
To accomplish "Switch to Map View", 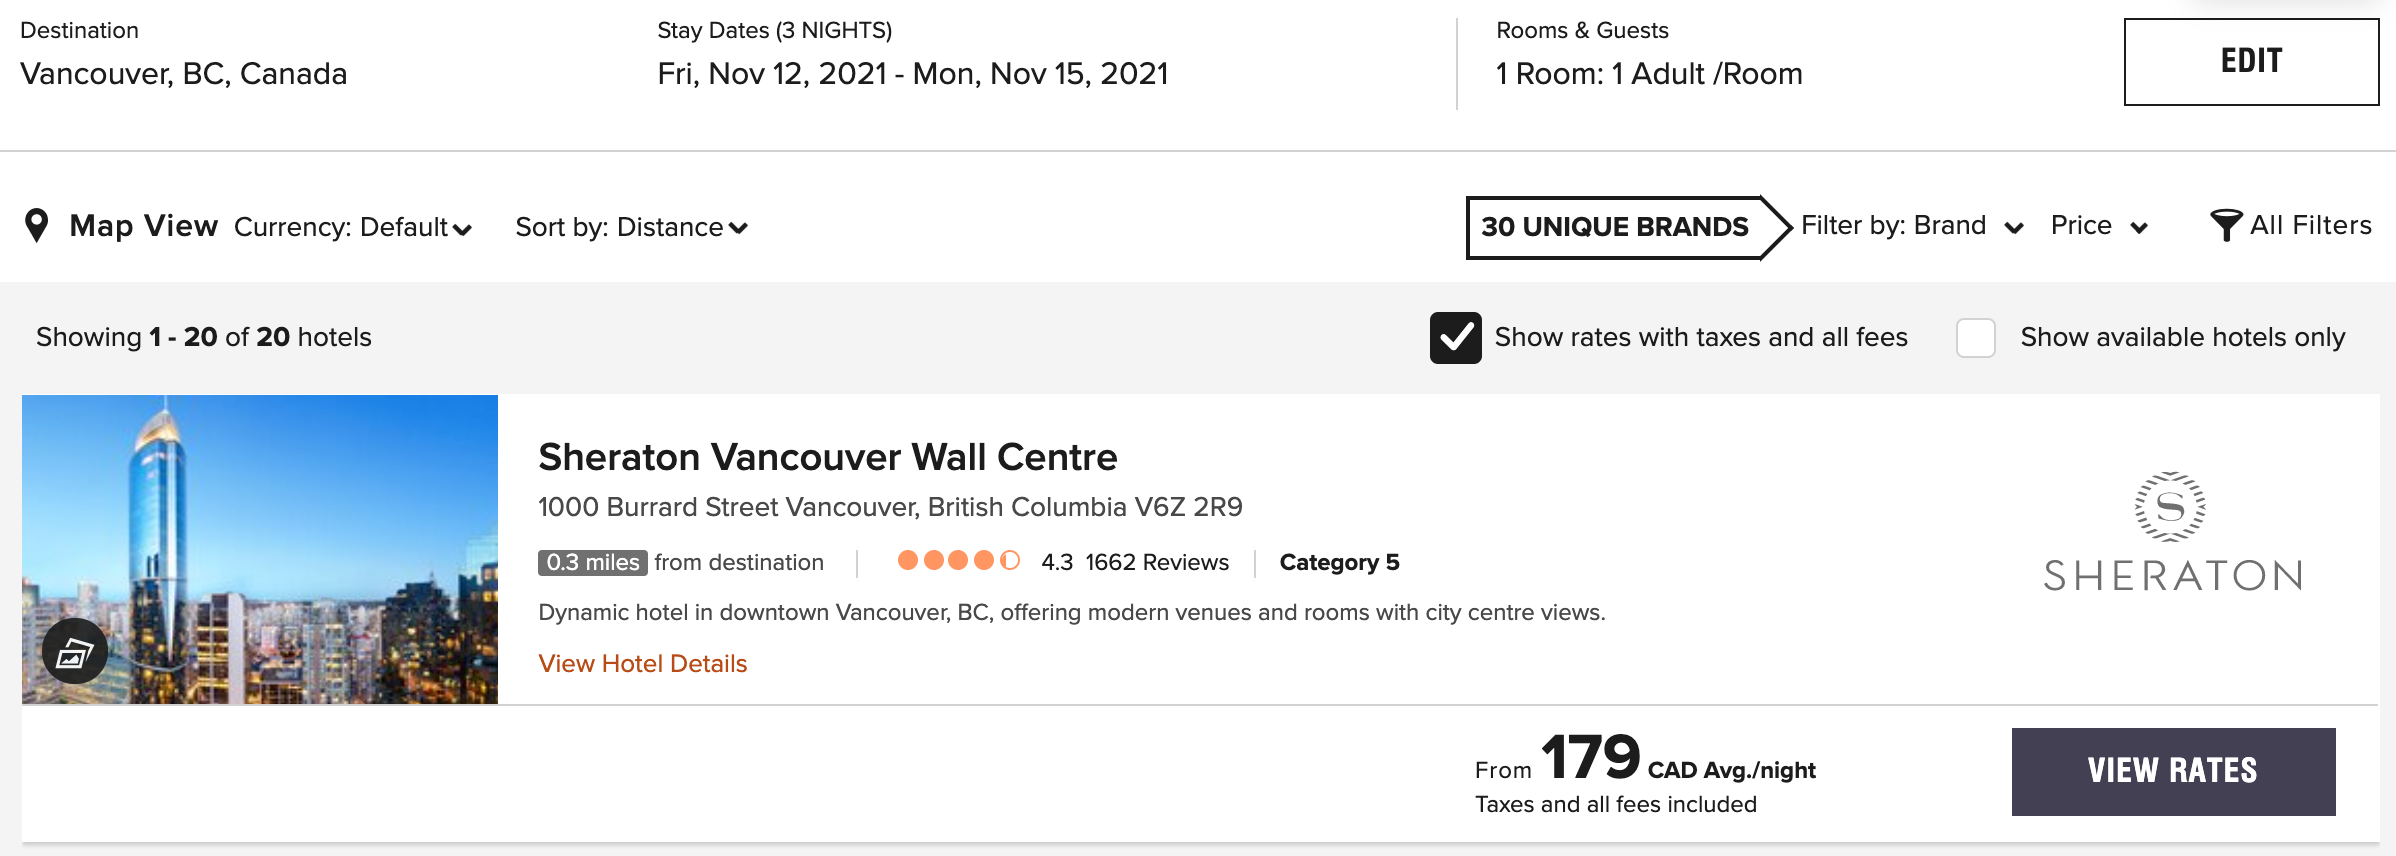I will point(143,226).
